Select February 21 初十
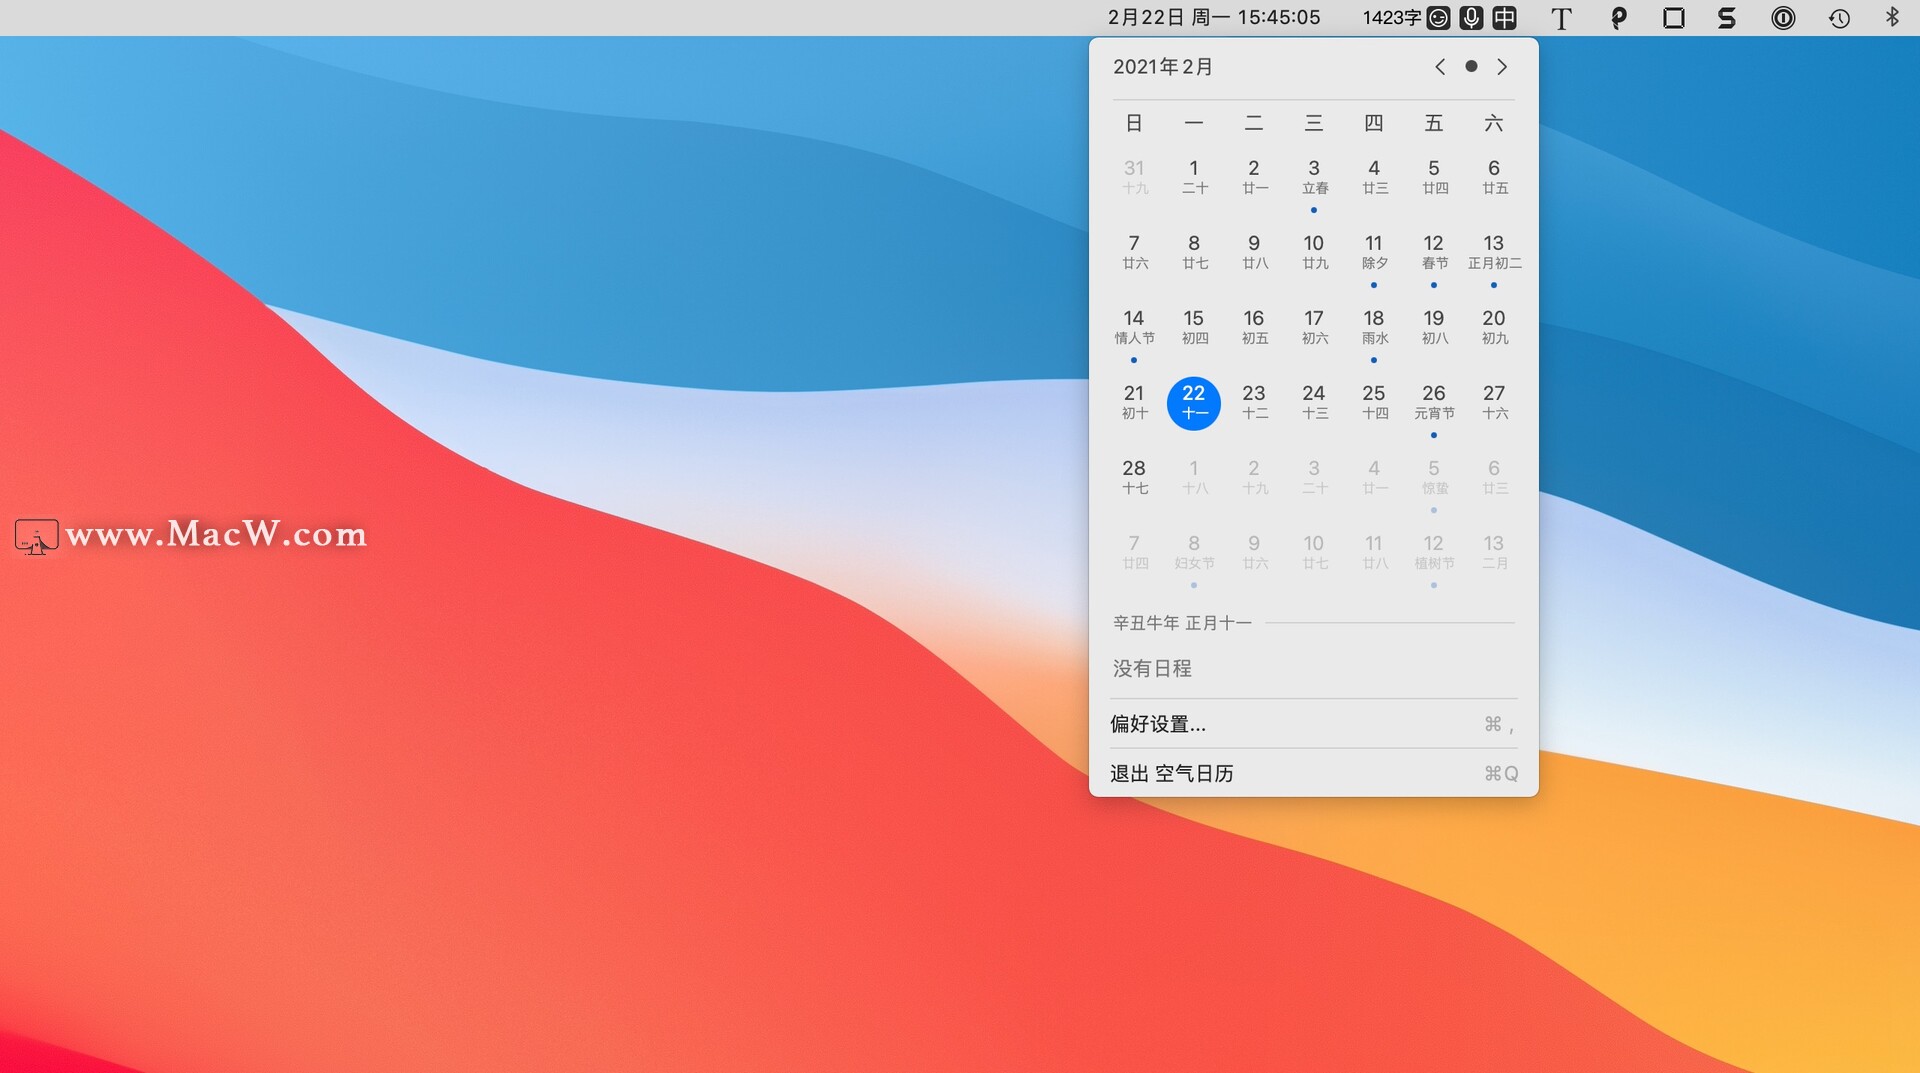Image resolution: width=1920 pixels, height=1073 pixels. (x=1134, y=403)
